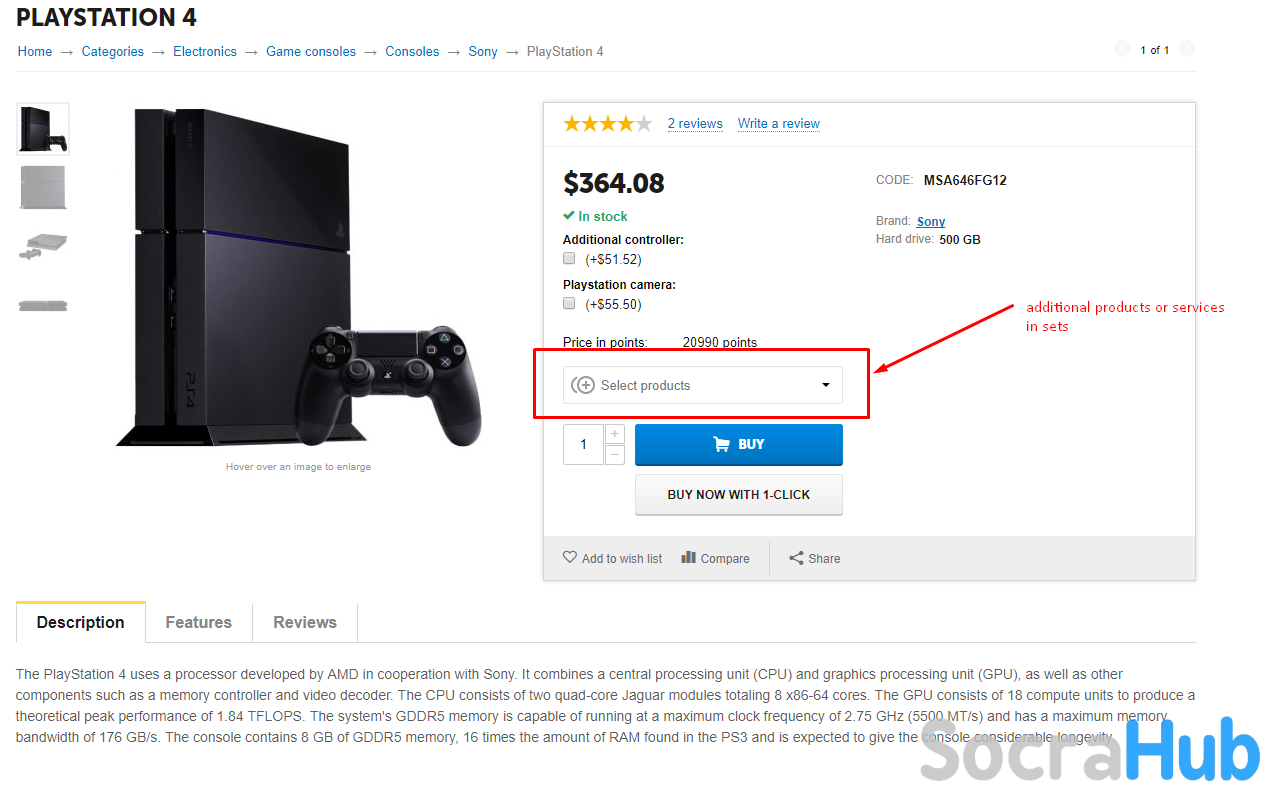Click the star rating icons
Viewport: 1284px width, 786px height.
tap(608, 123)
